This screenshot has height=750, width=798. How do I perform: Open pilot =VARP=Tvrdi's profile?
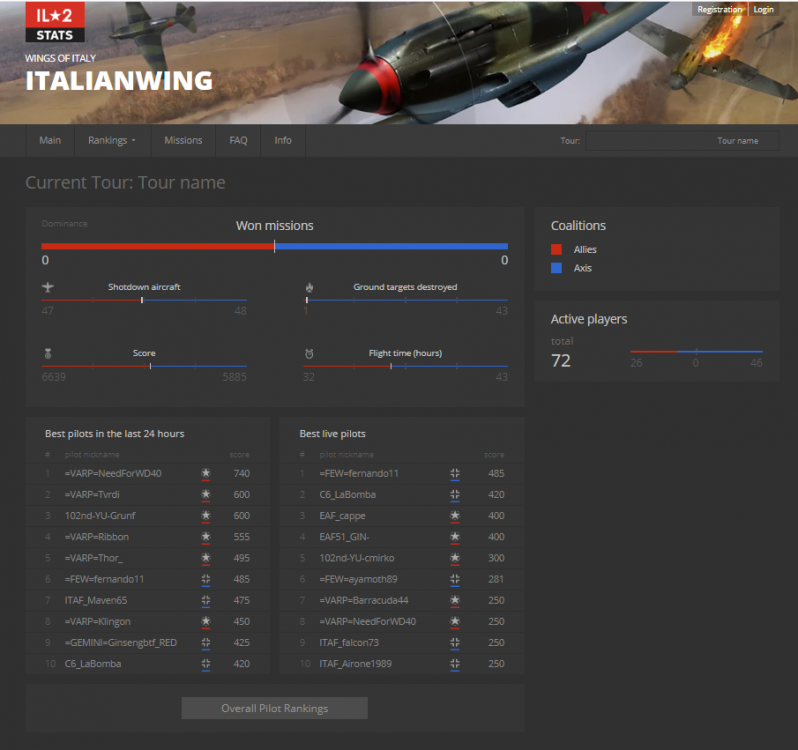tap(94, 494)
